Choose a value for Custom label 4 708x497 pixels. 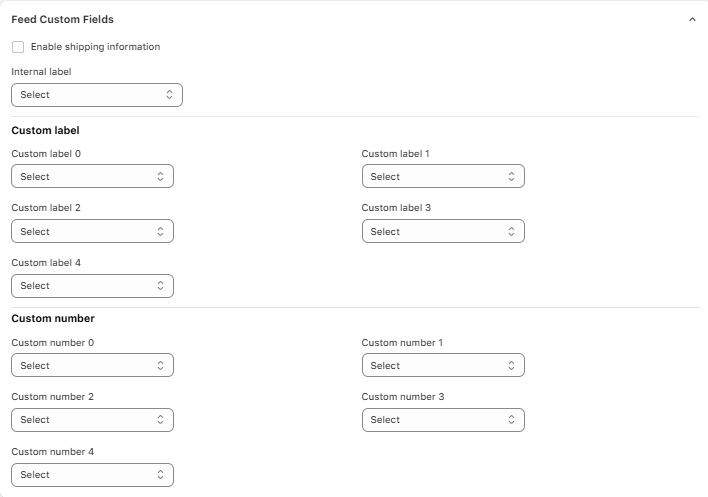coord(92,286)
